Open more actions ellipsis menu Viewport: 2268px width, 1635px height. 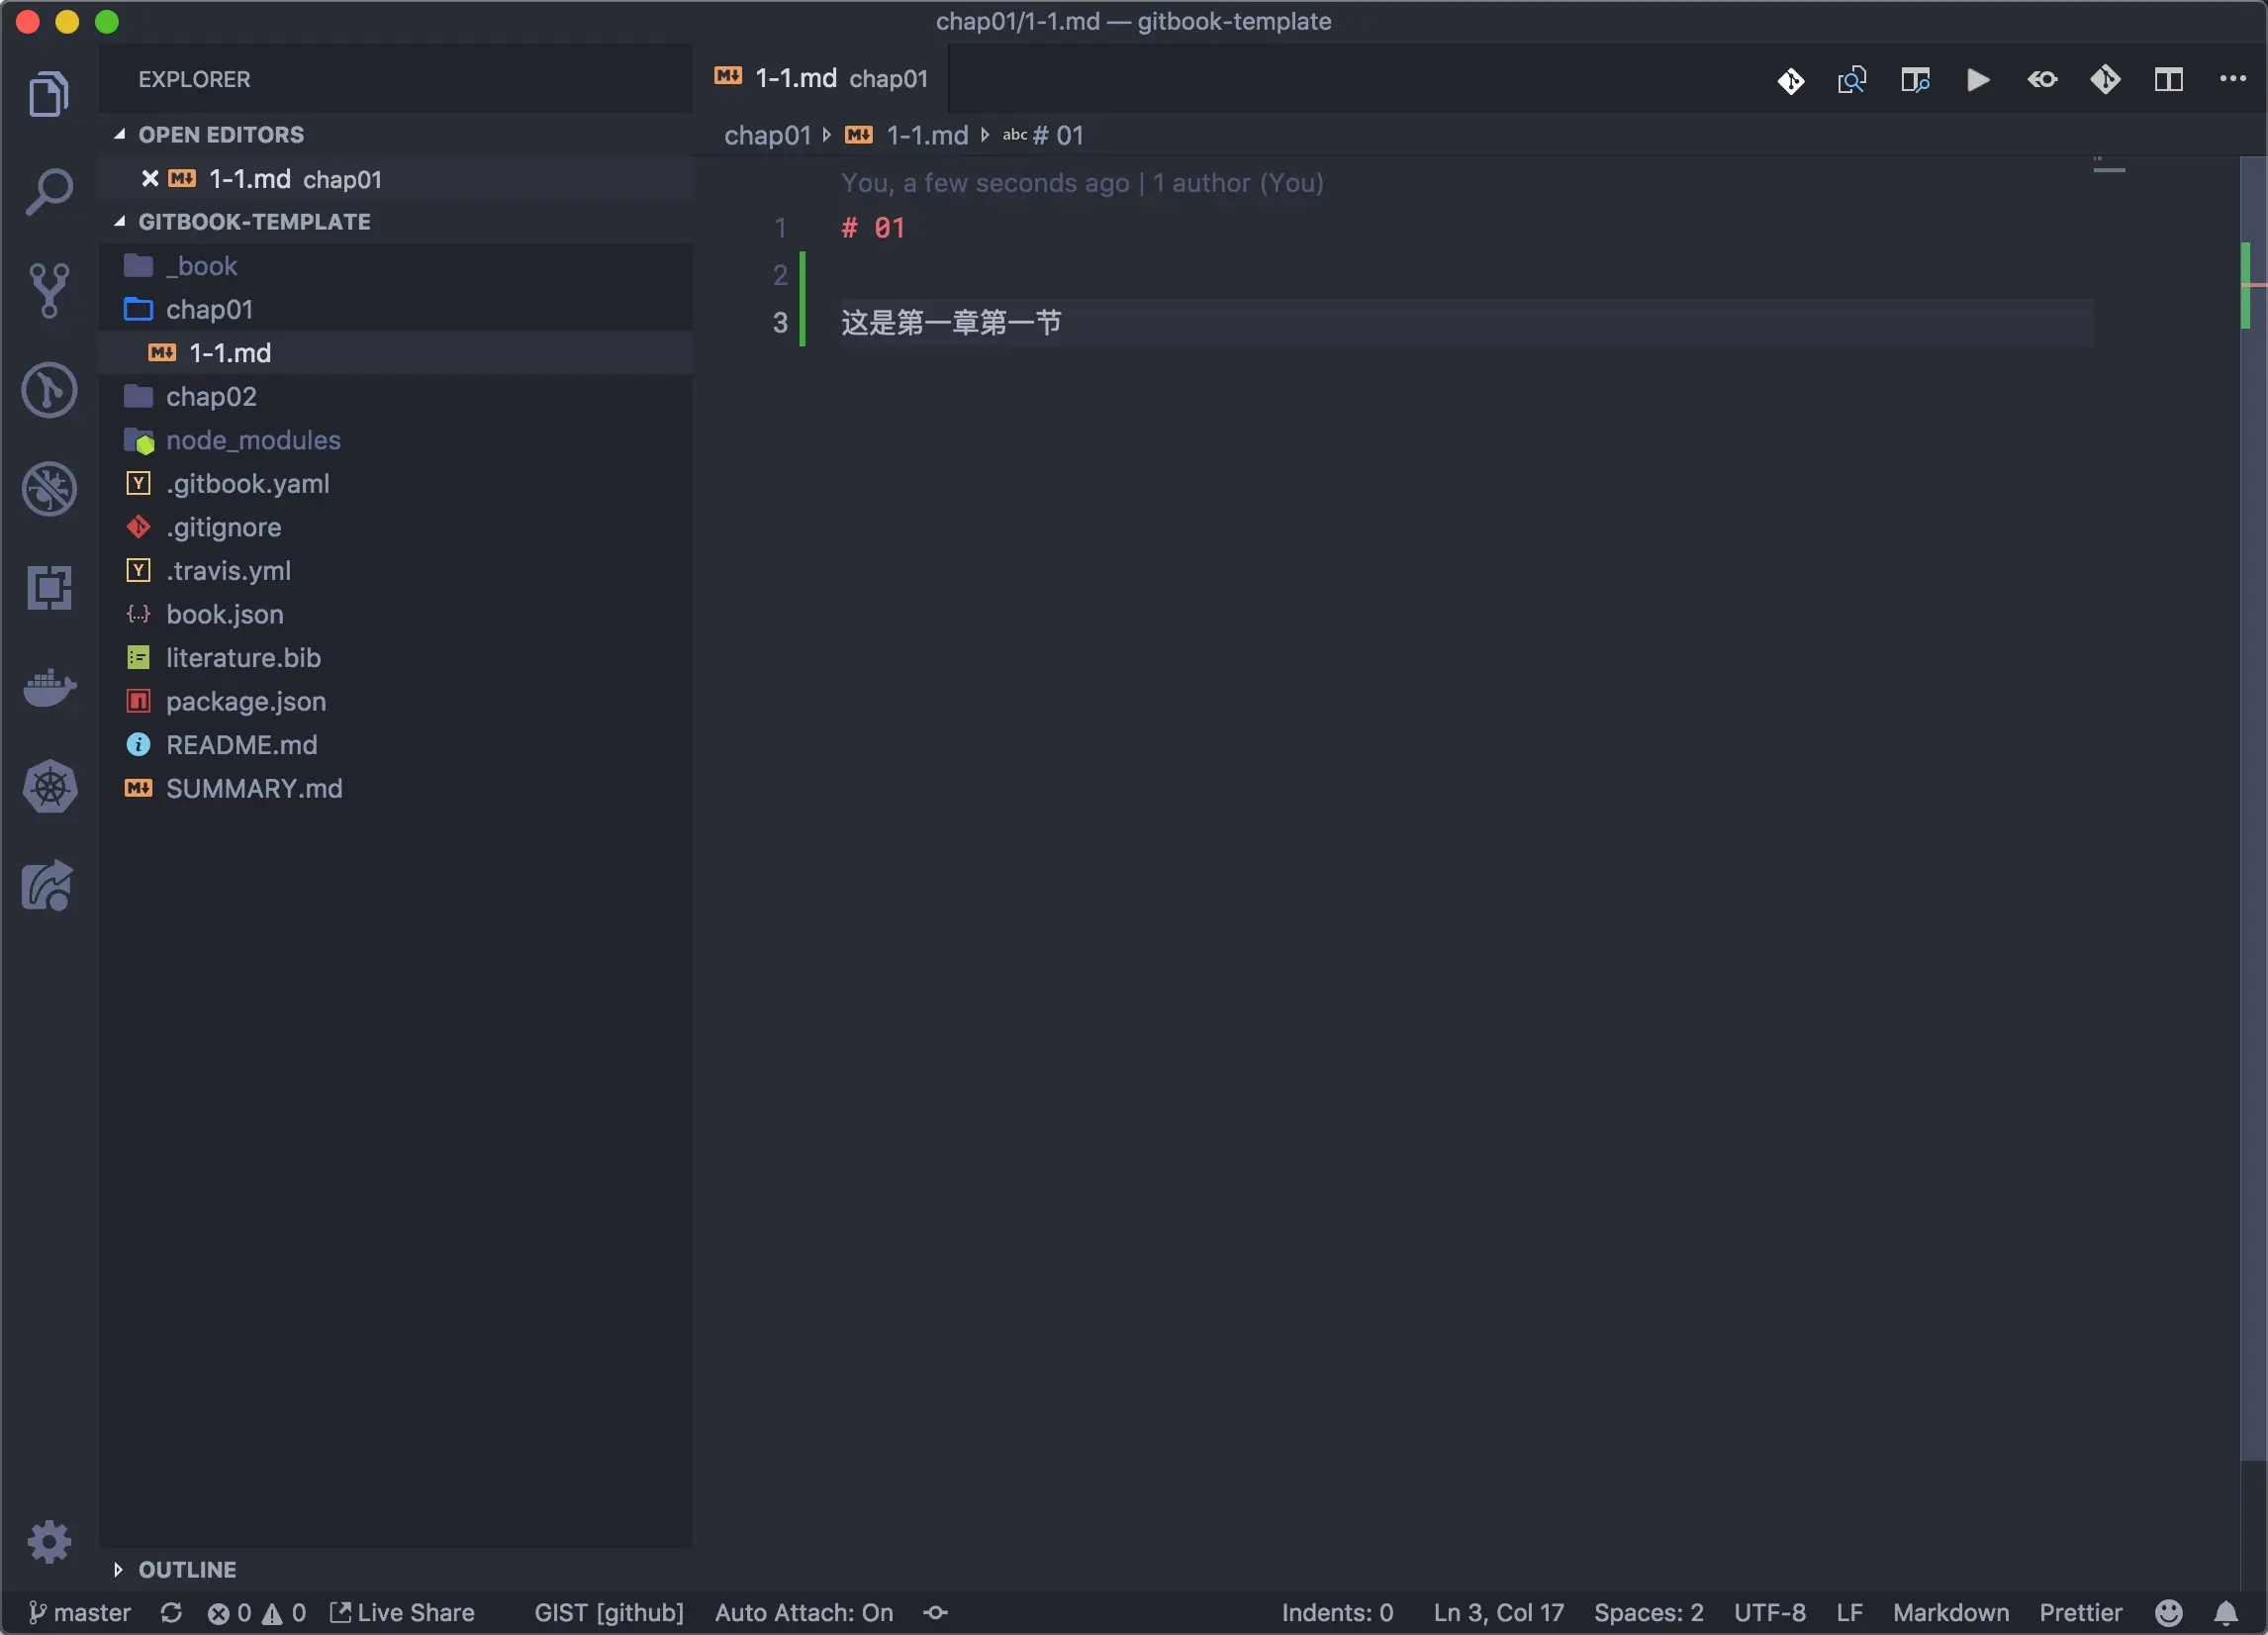tap(2232, 79)
